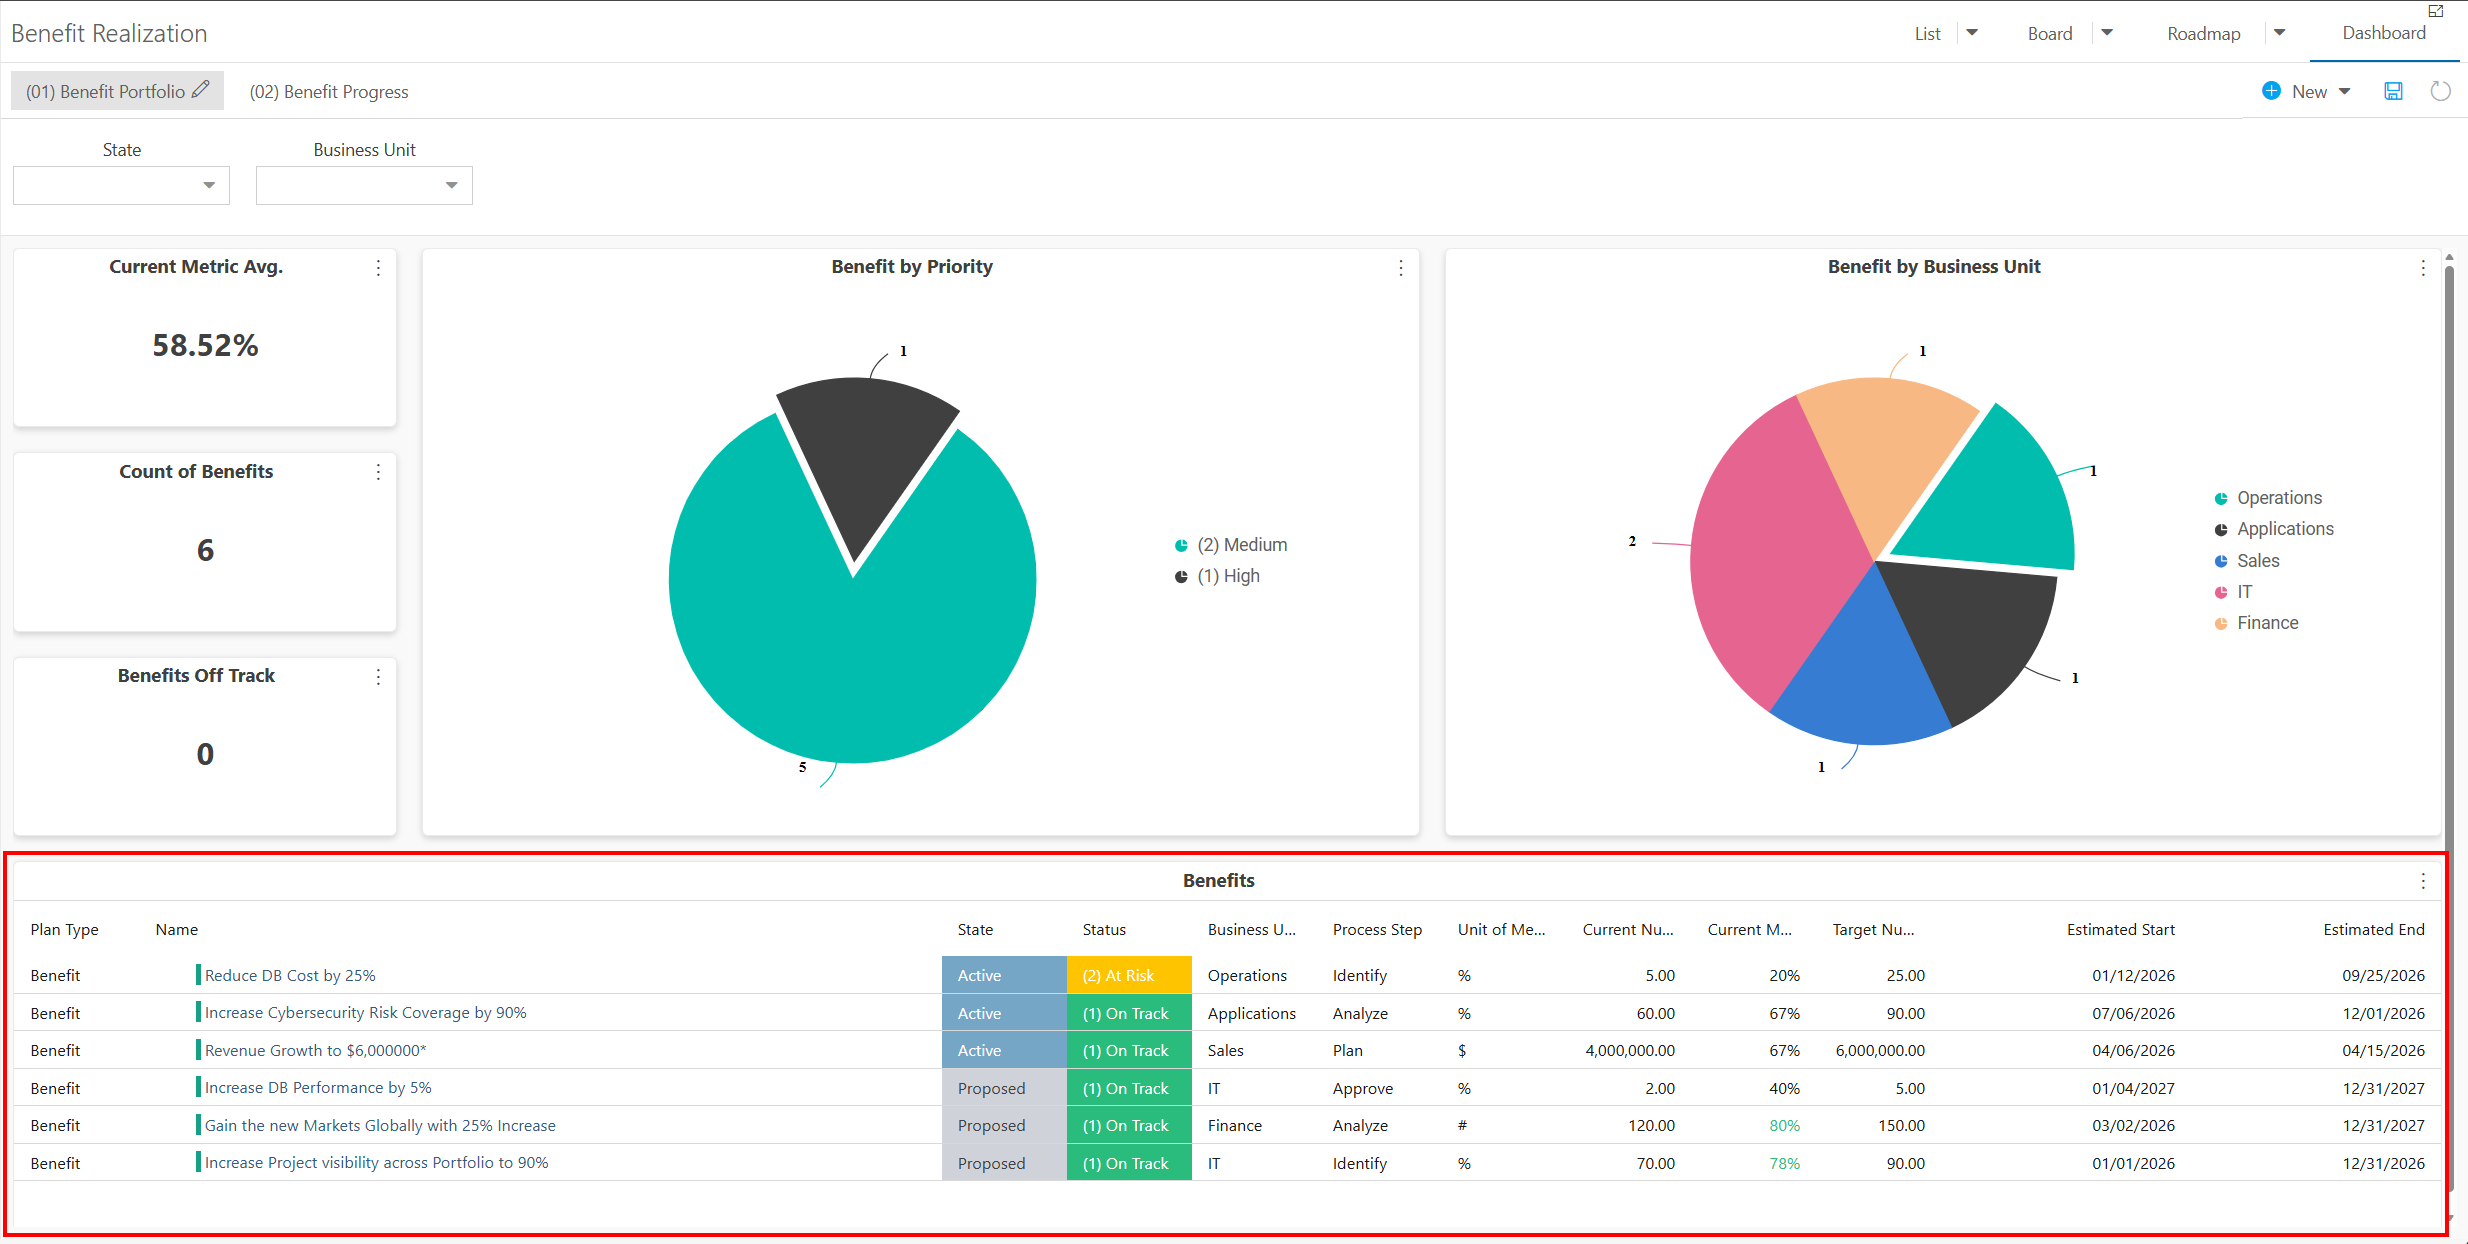Sort by the Process Step column header

tap(1377, 930)
